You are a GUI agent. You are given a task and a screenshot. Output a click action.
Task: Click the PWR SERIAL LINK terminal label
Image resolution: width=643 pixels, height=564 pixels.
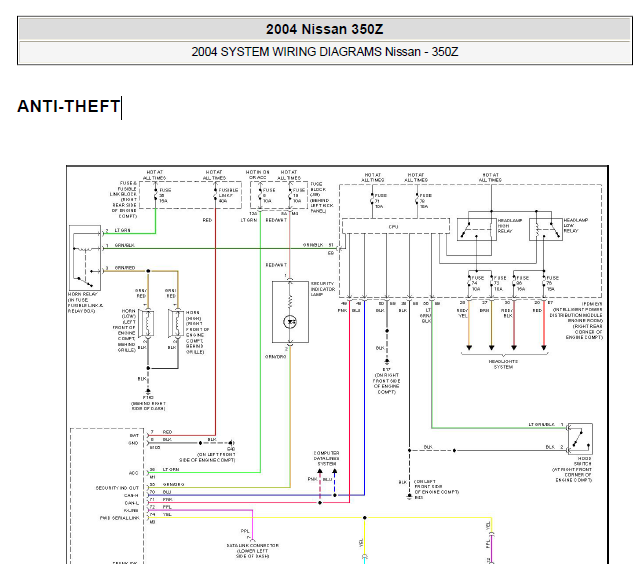[x=119, y=518]
